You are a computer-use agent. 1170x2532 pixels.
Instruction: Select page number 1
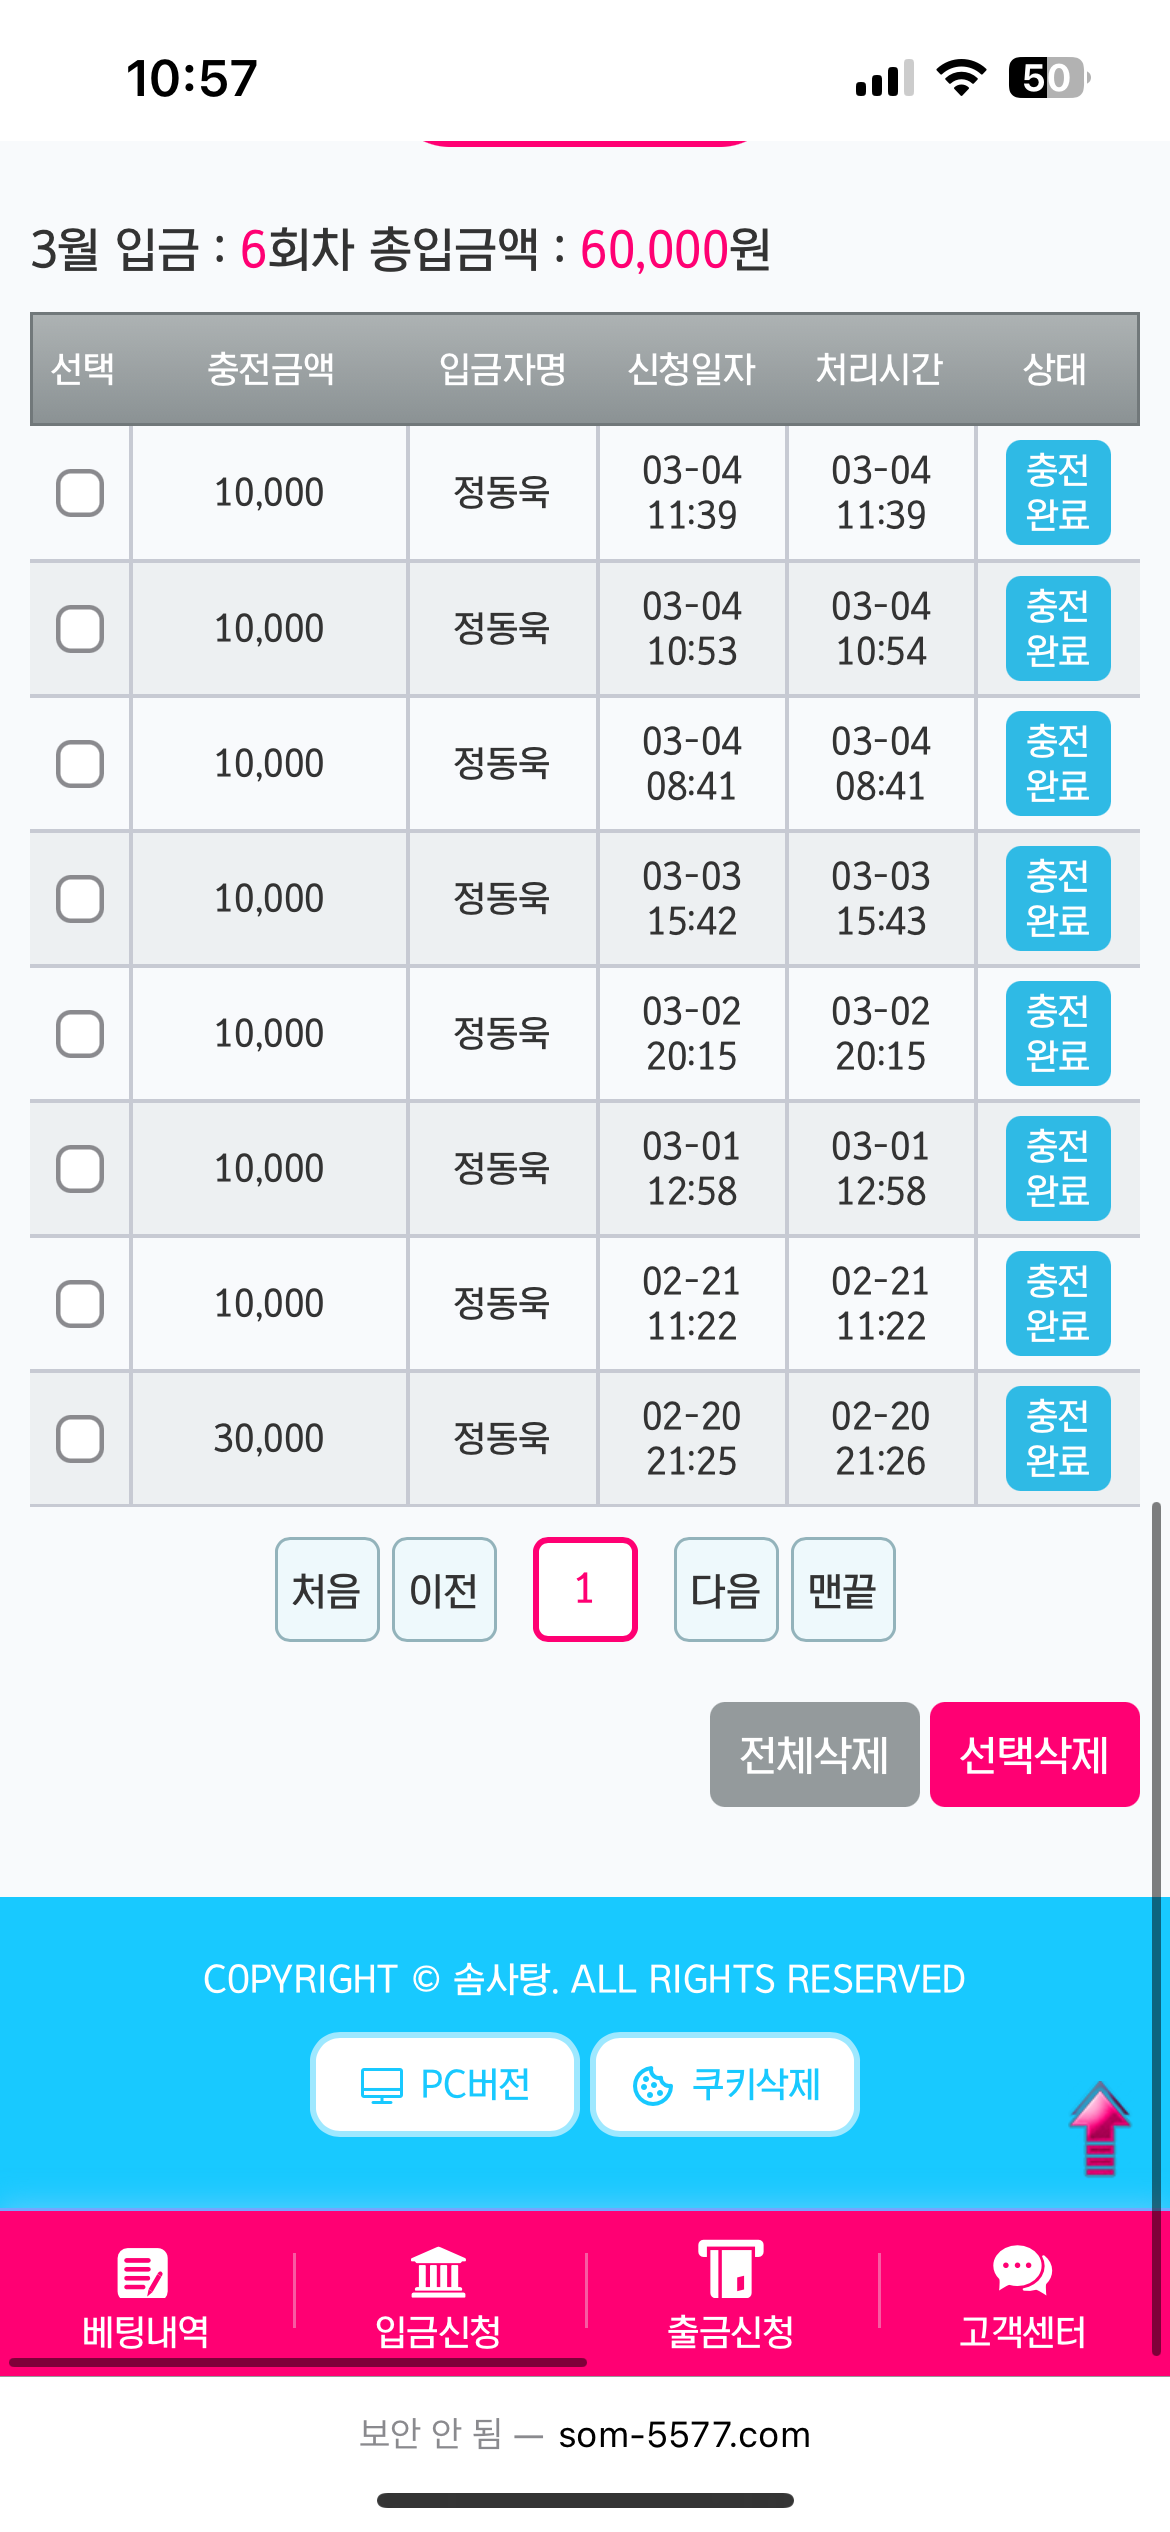tap(585, 1589)
